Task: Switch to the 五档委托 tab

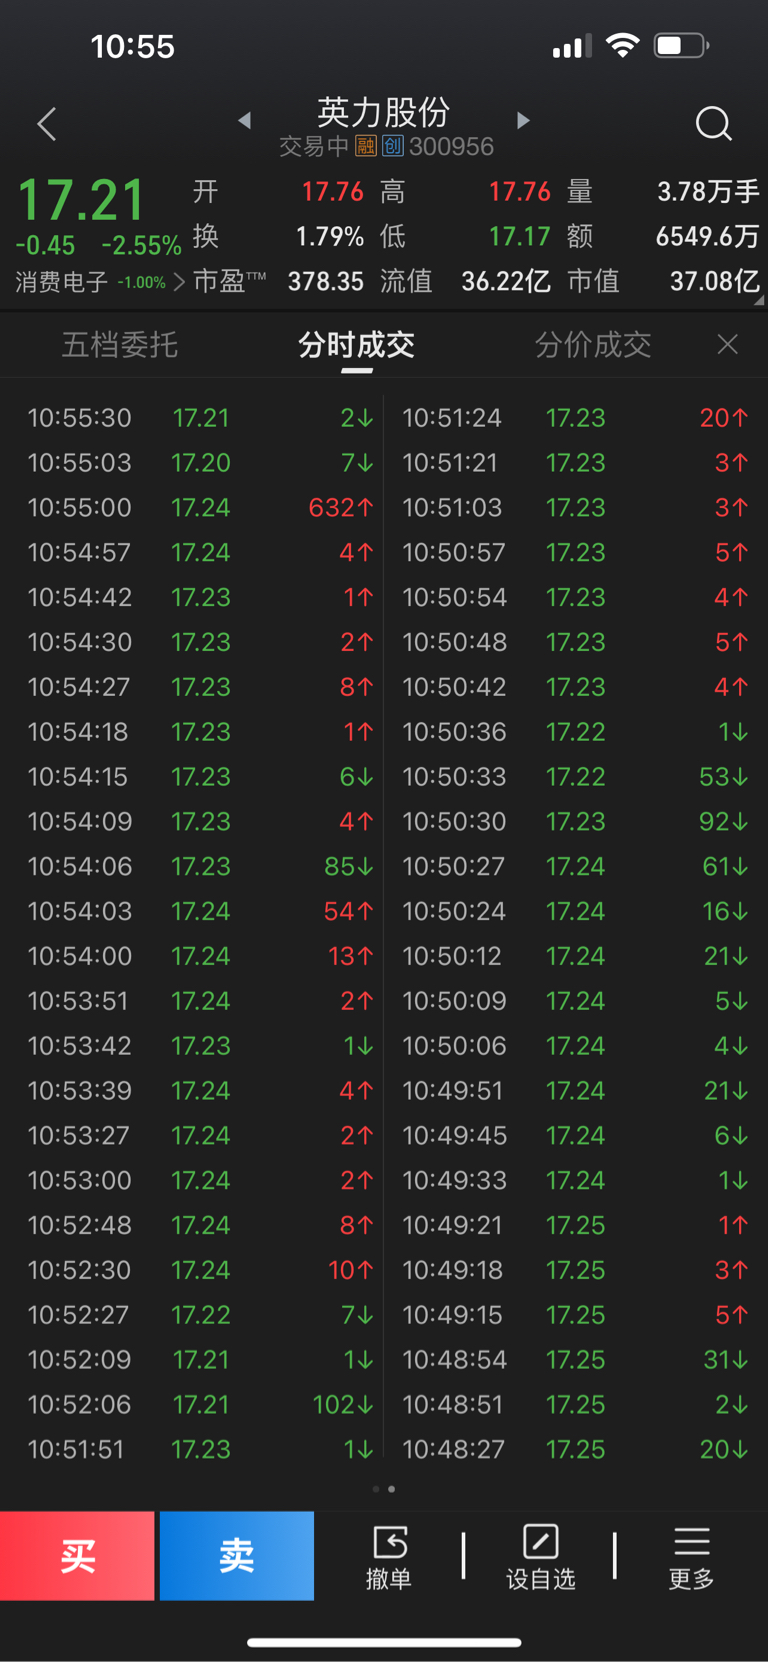Action: [120, 345]
